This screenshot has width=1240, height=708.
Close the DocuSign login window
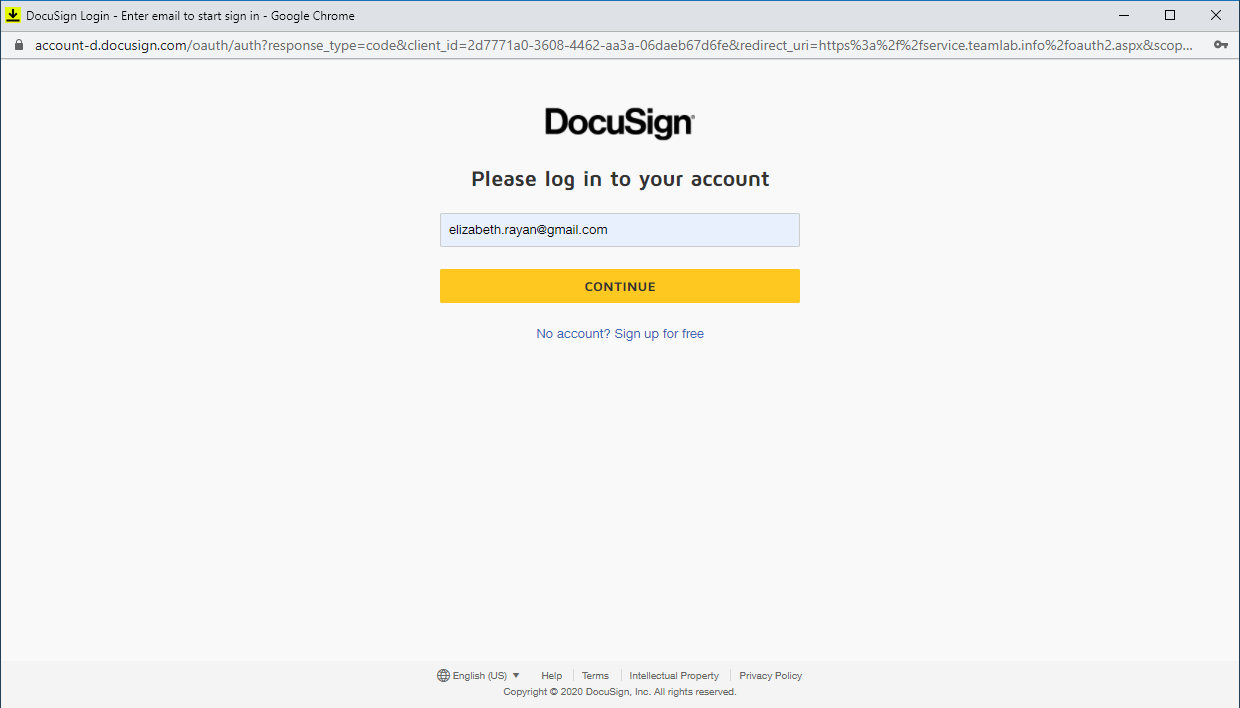pyautogui.click(x=1216, y=15)
